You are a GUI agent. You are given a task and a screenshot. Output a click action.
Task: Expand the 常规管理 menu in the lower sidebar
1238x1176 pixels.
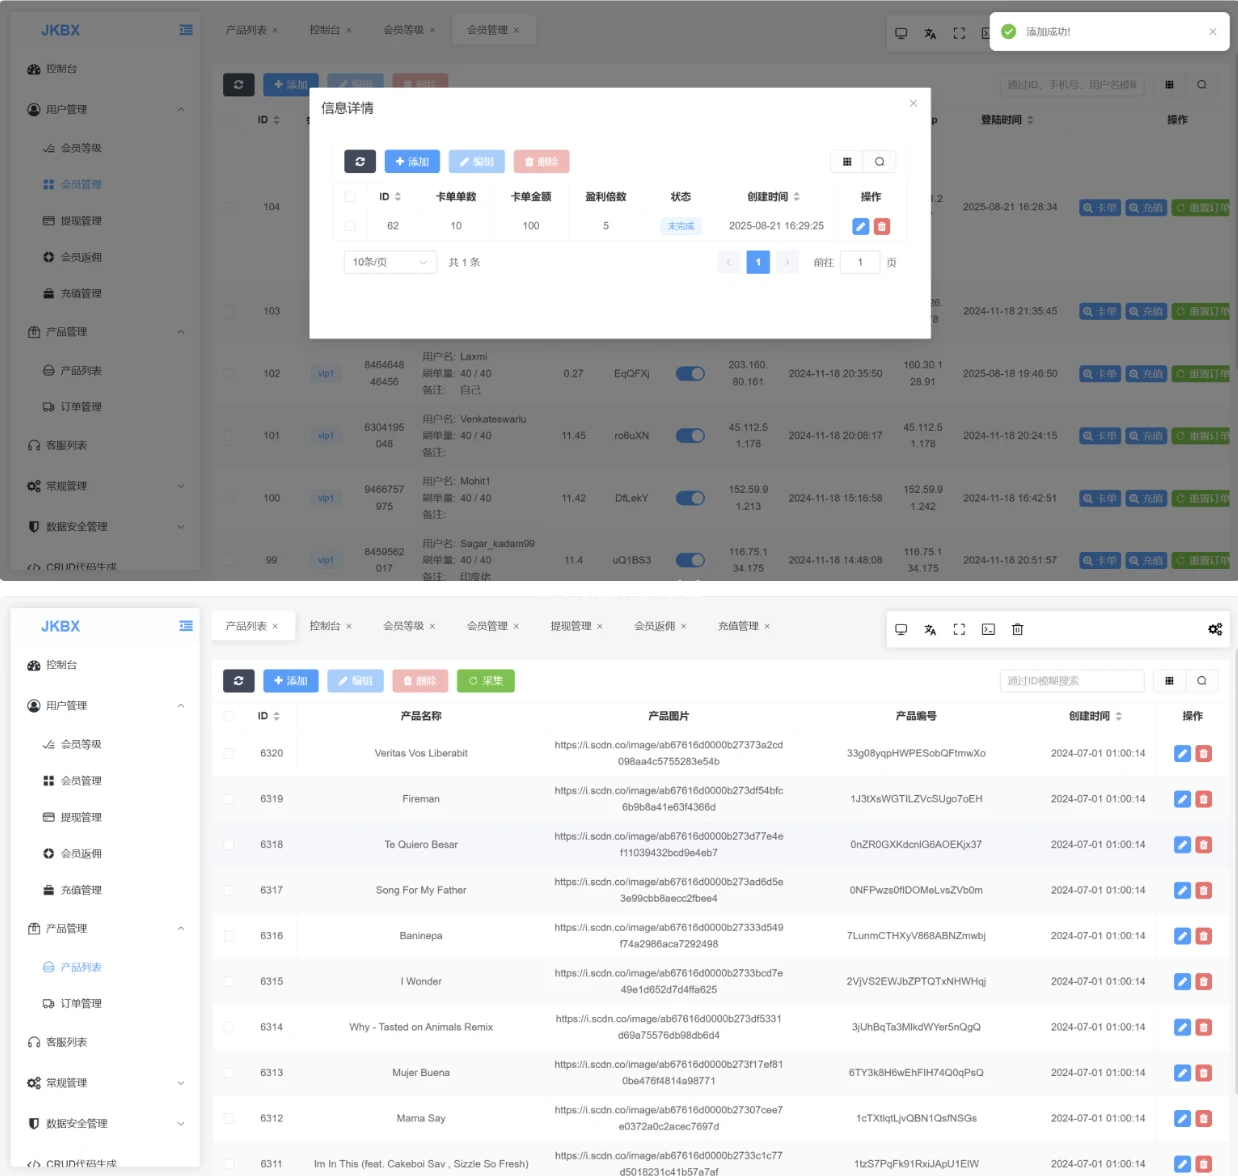(105, 1083)
